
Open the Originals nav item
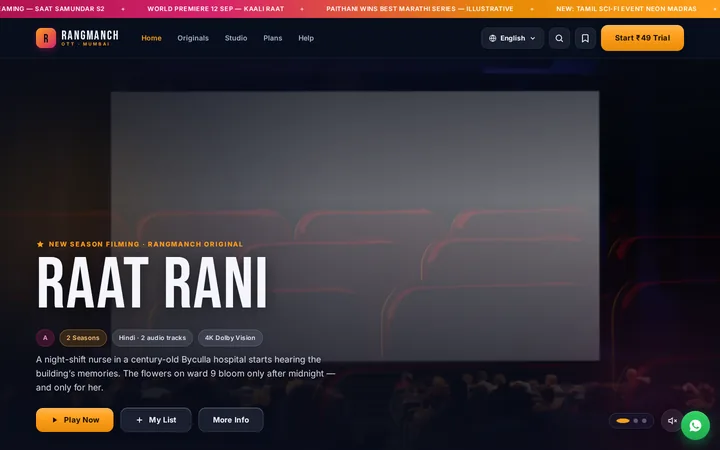coord(193,38)
